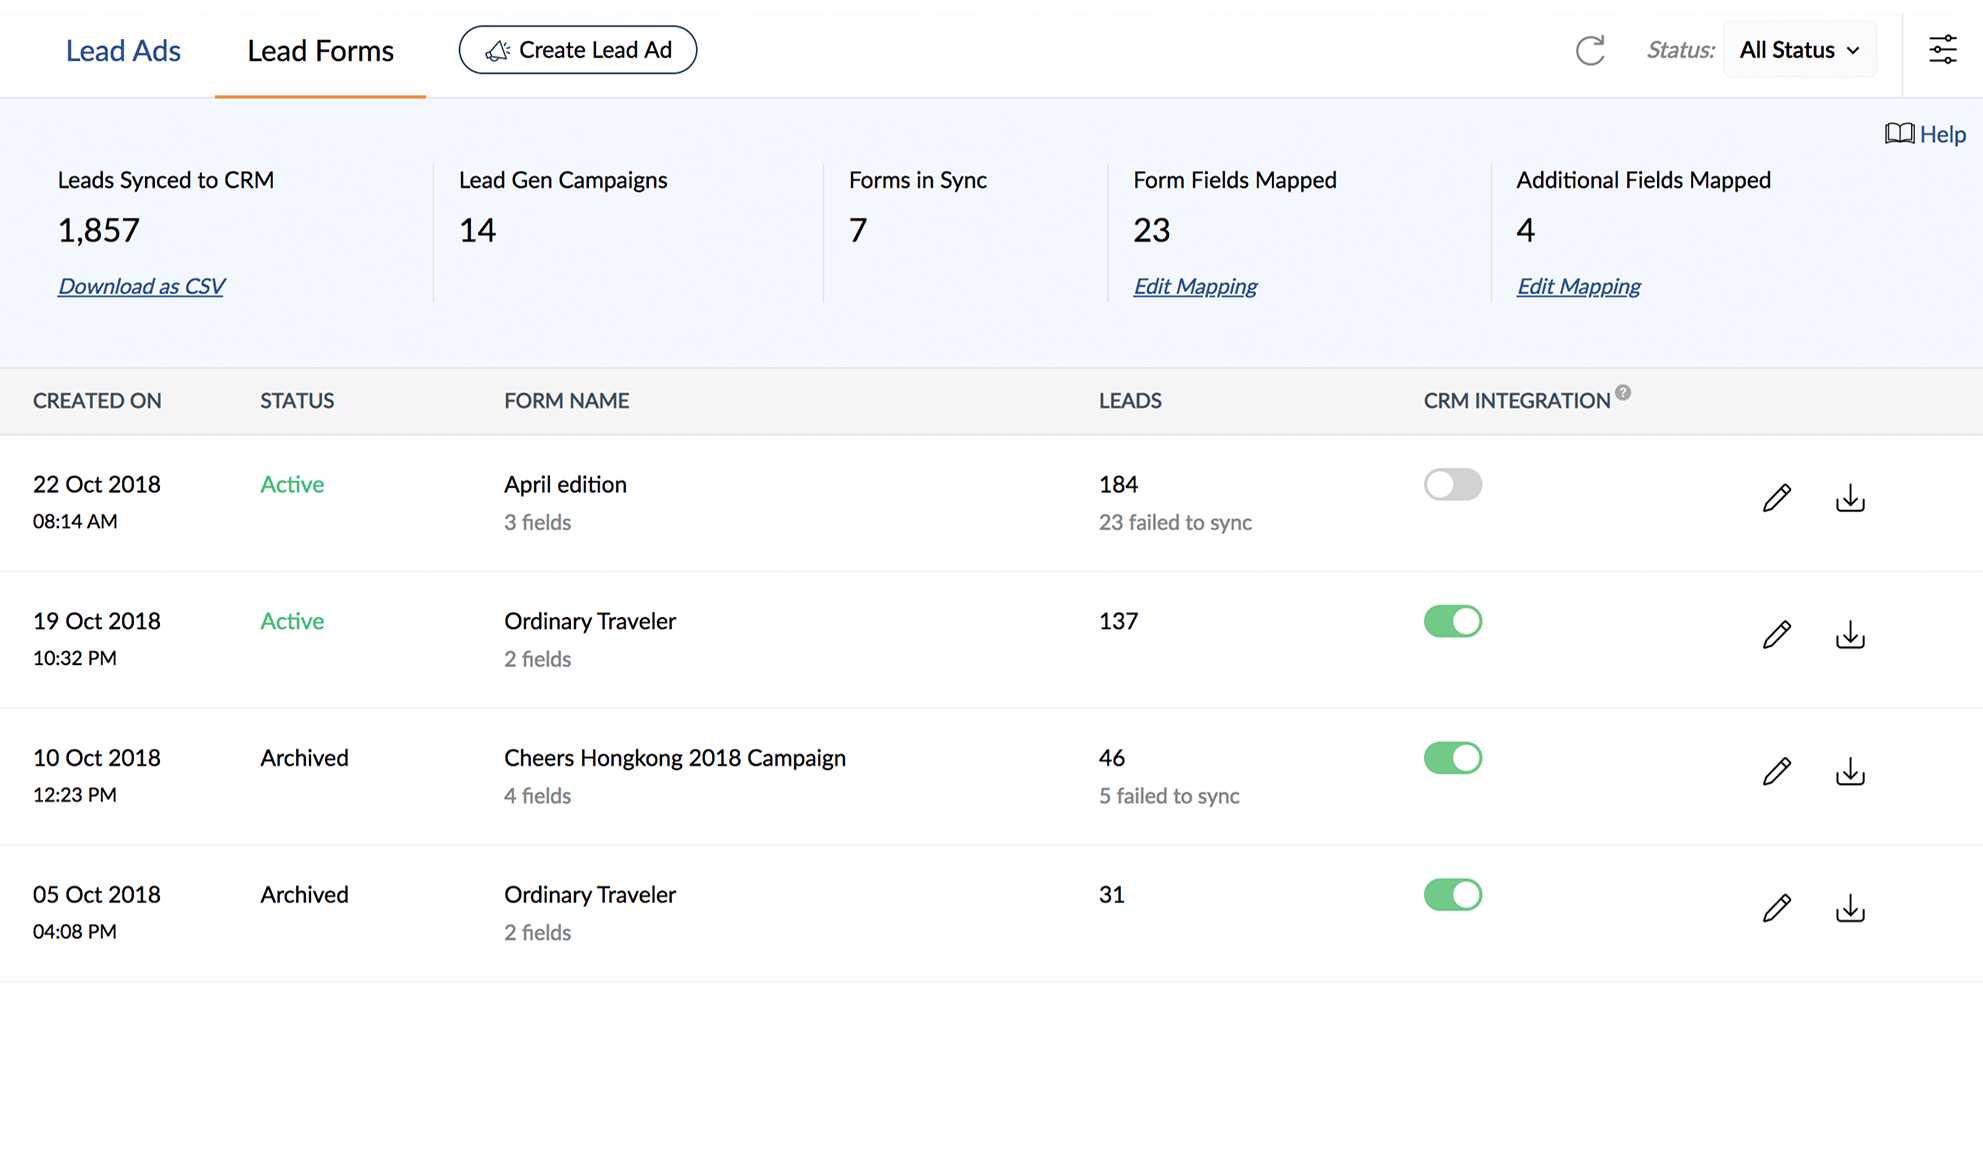Viewport: 1983px width, 1160px height.
Task: Click the LEADS column header
Action: pos(1130,401)
